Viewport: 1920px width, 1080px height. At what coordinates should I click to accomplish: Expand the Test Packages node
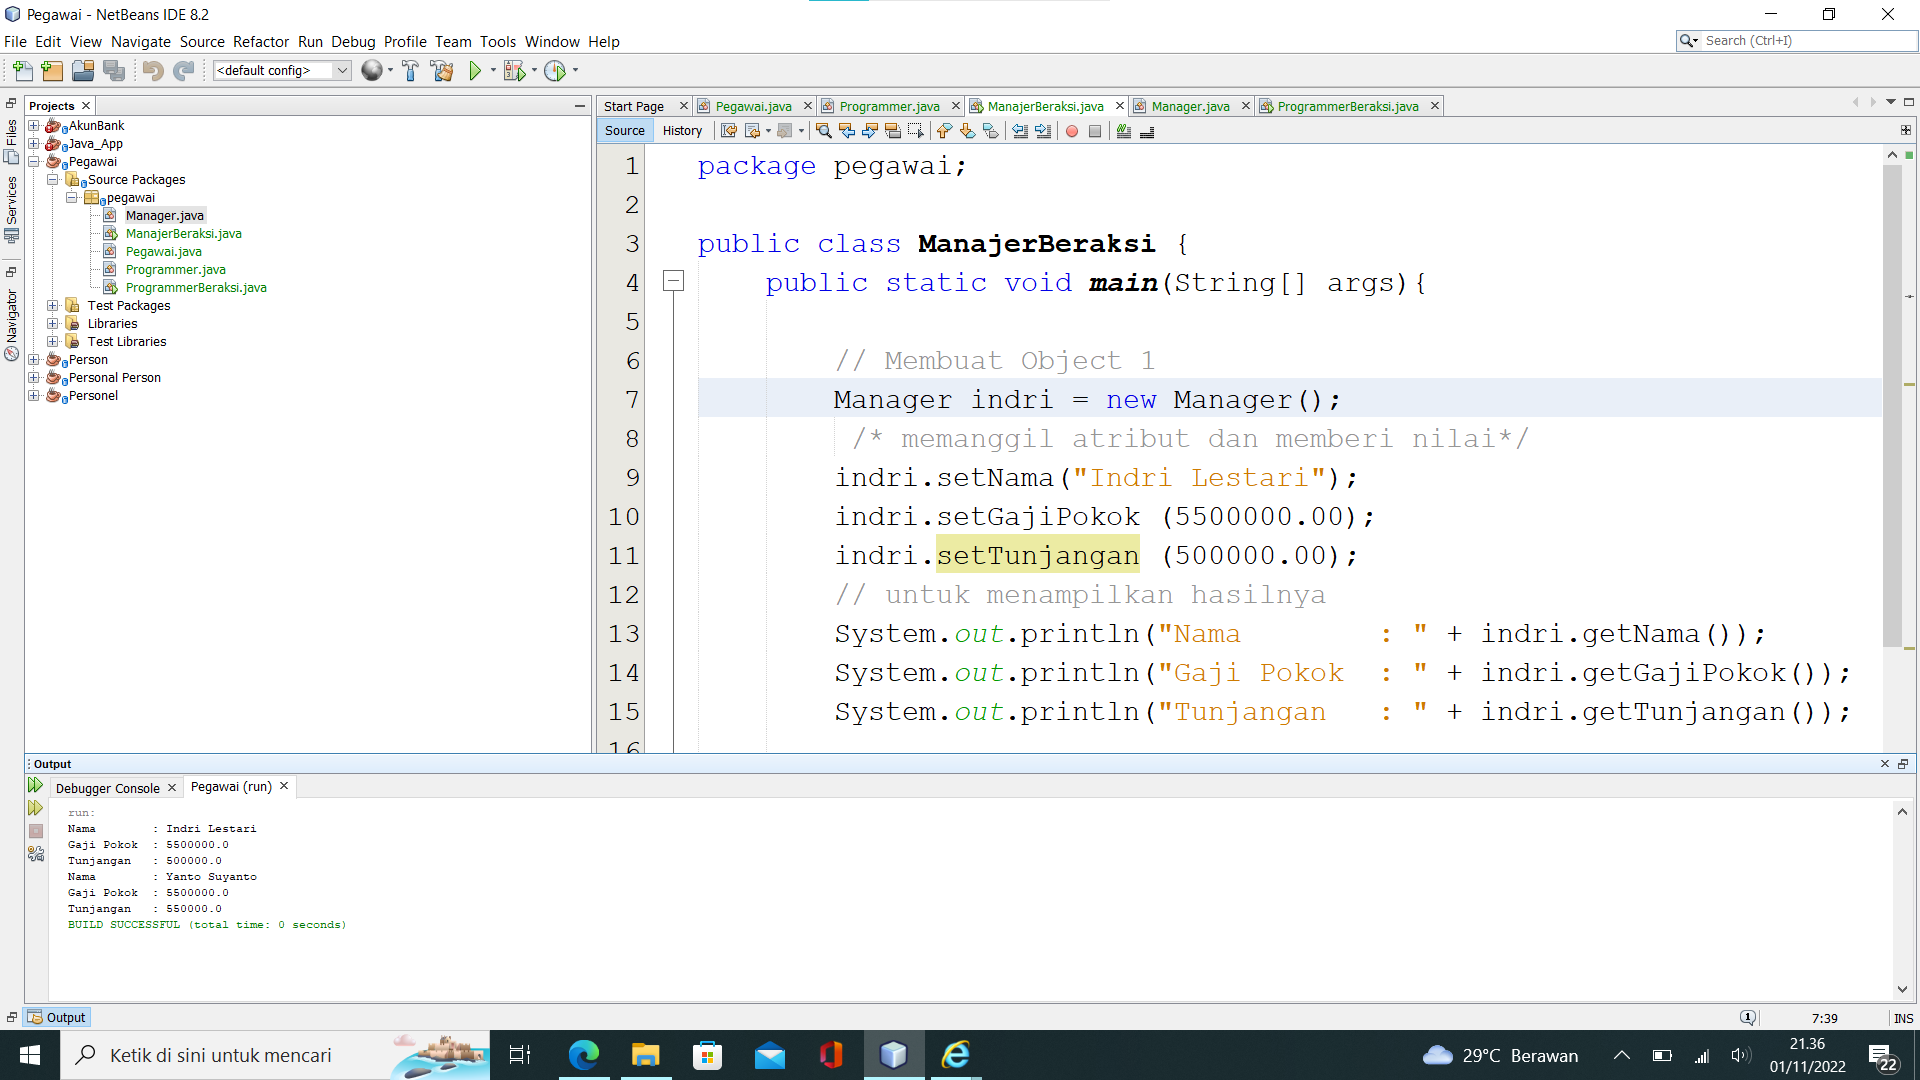pos(52,305)
